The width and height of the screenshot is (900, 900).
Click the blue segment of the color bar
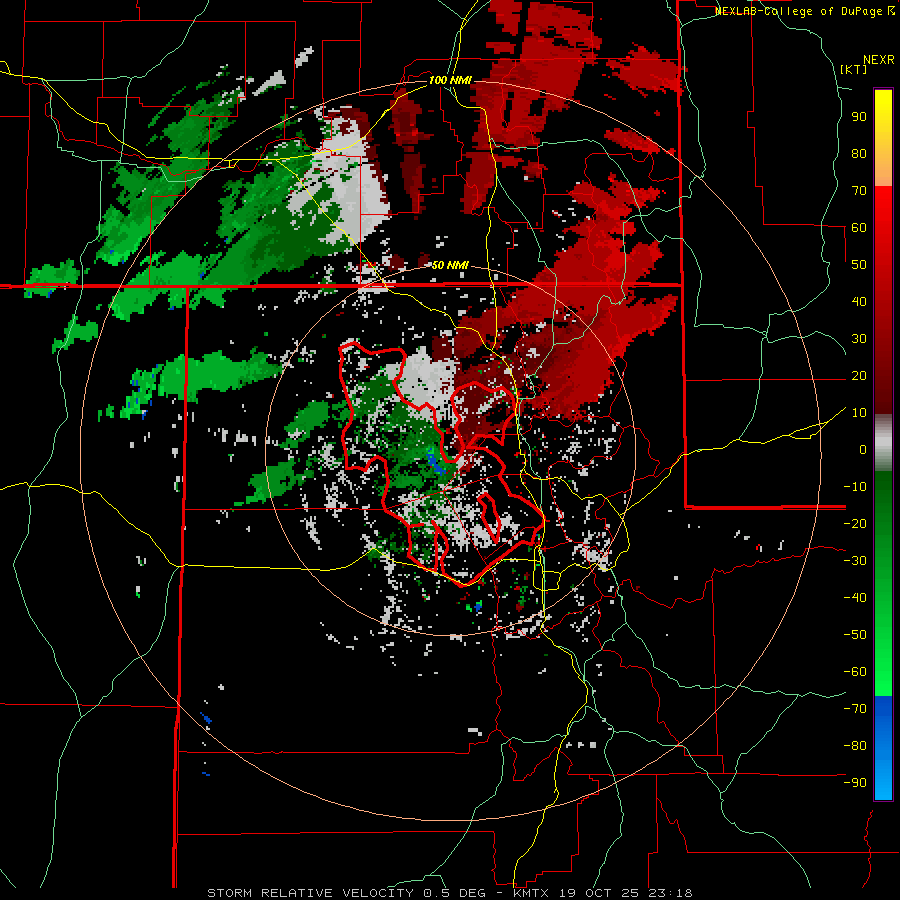(x=883, y=748)
